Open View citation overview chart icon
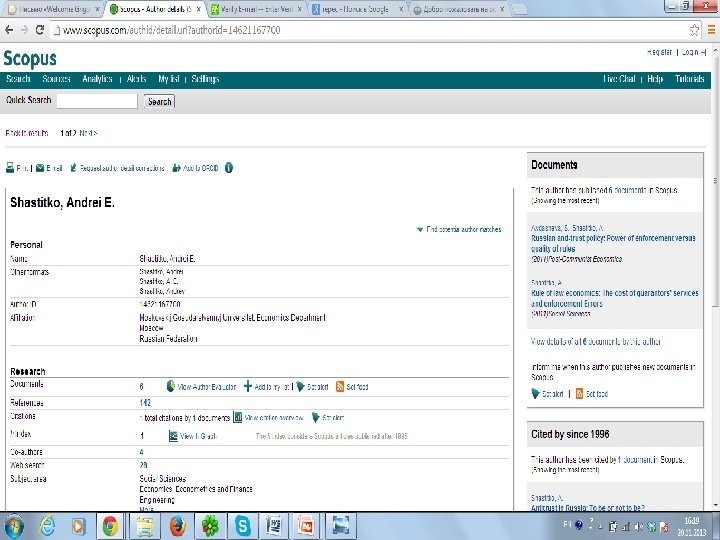This screenshot has width=720, height=540. [237, 417]
